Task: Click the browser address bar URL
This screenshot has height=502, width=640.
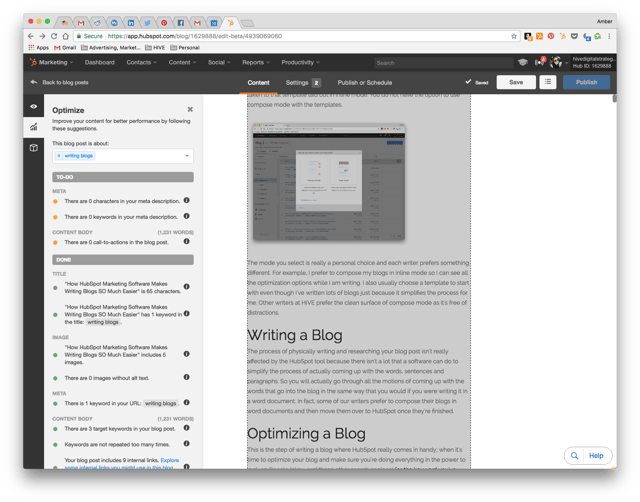Action: coord(195,36)
